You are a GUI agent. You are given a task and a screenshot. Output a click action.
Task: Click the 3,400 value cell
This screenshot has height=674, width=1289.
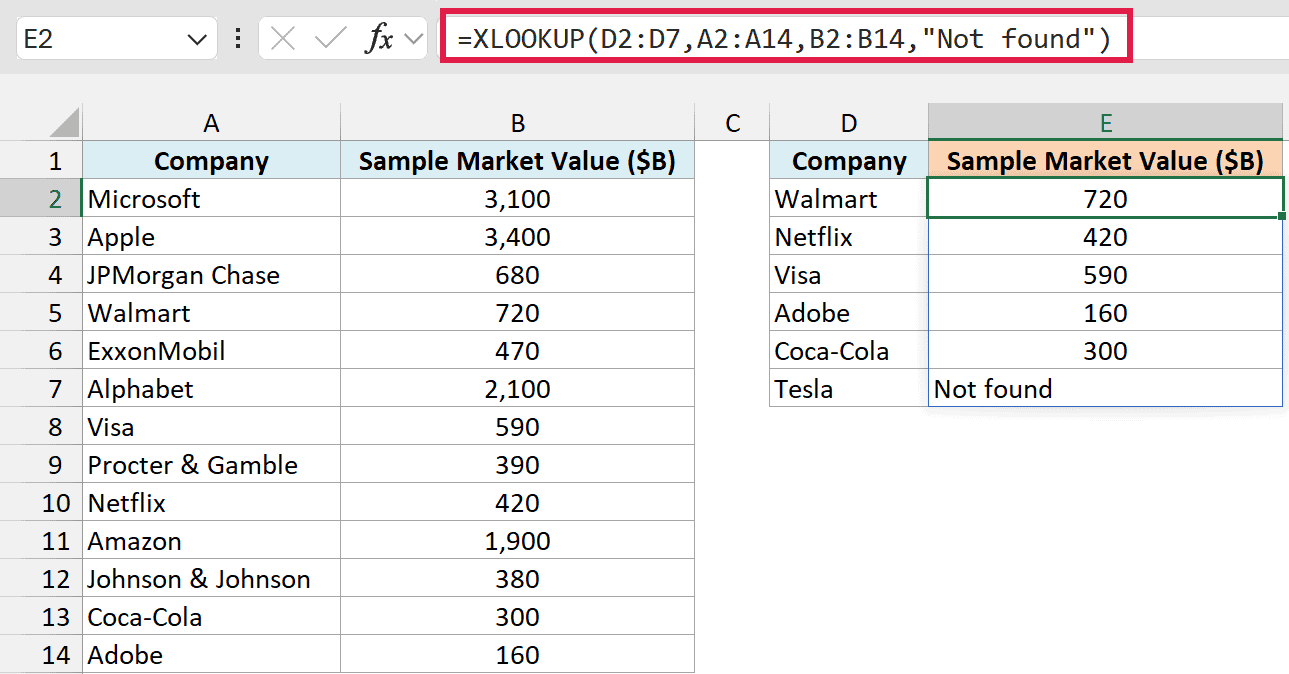point(517,237)
